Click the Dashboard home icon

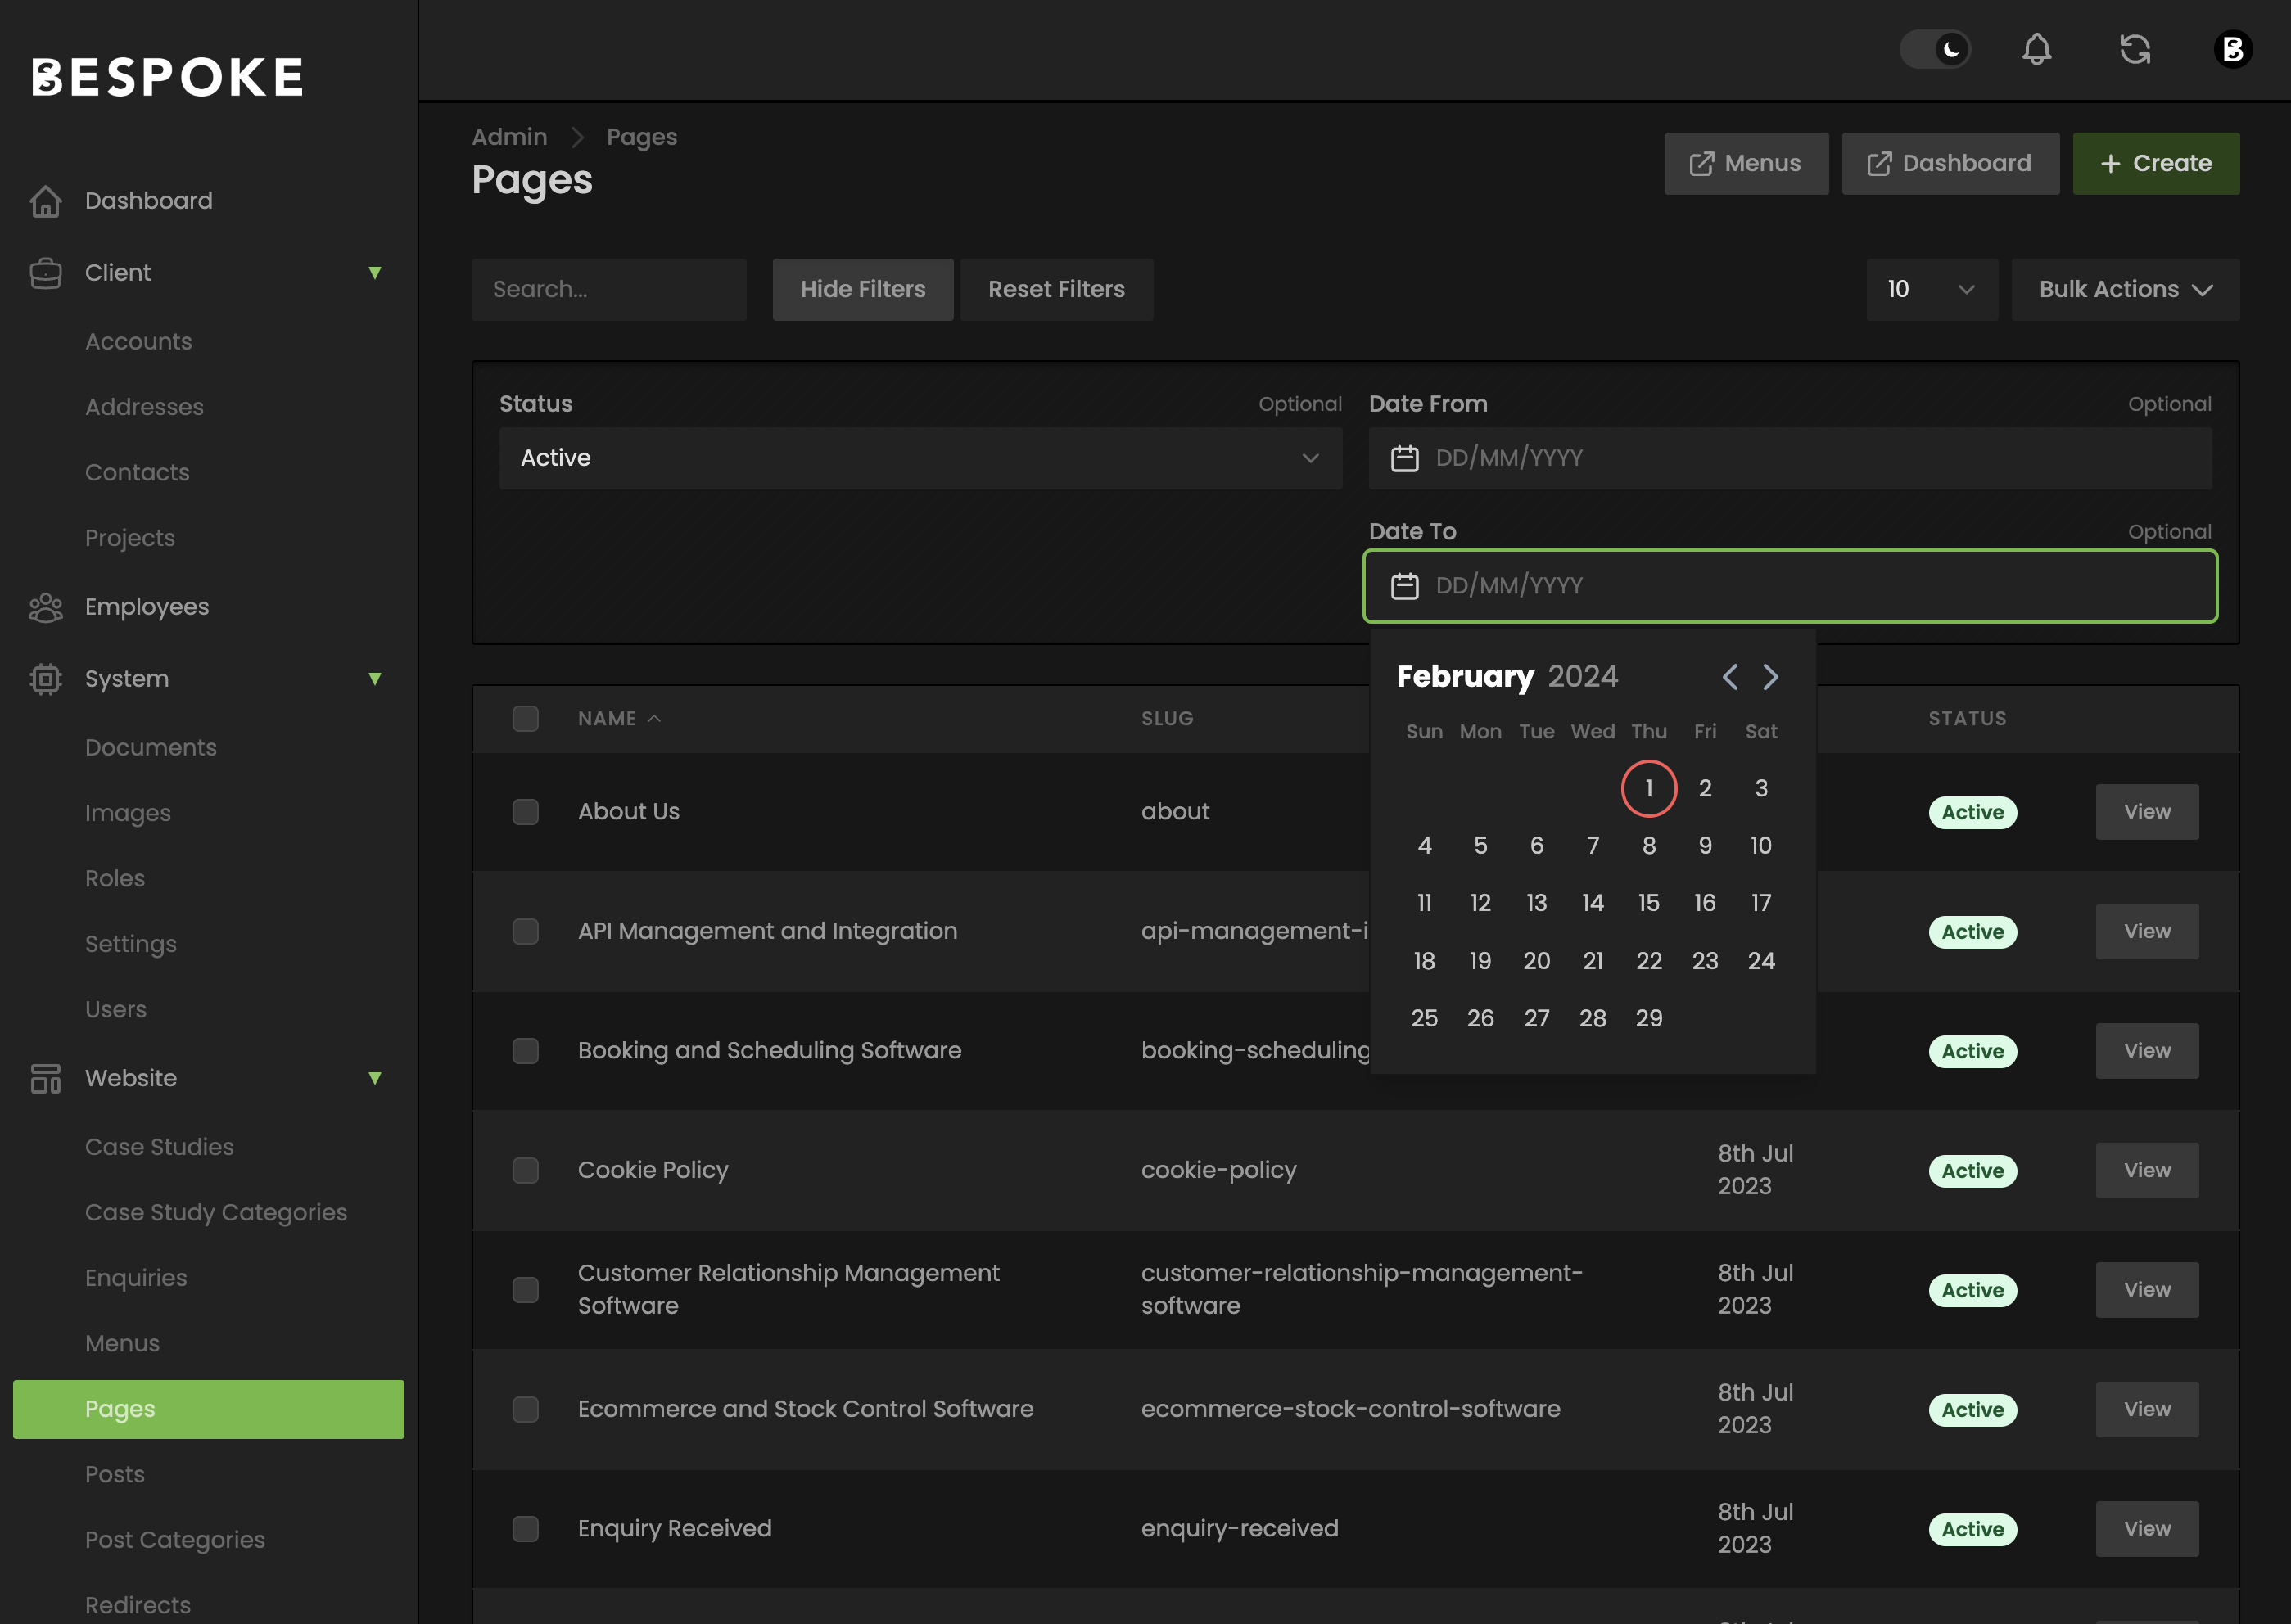pos(46,201)
